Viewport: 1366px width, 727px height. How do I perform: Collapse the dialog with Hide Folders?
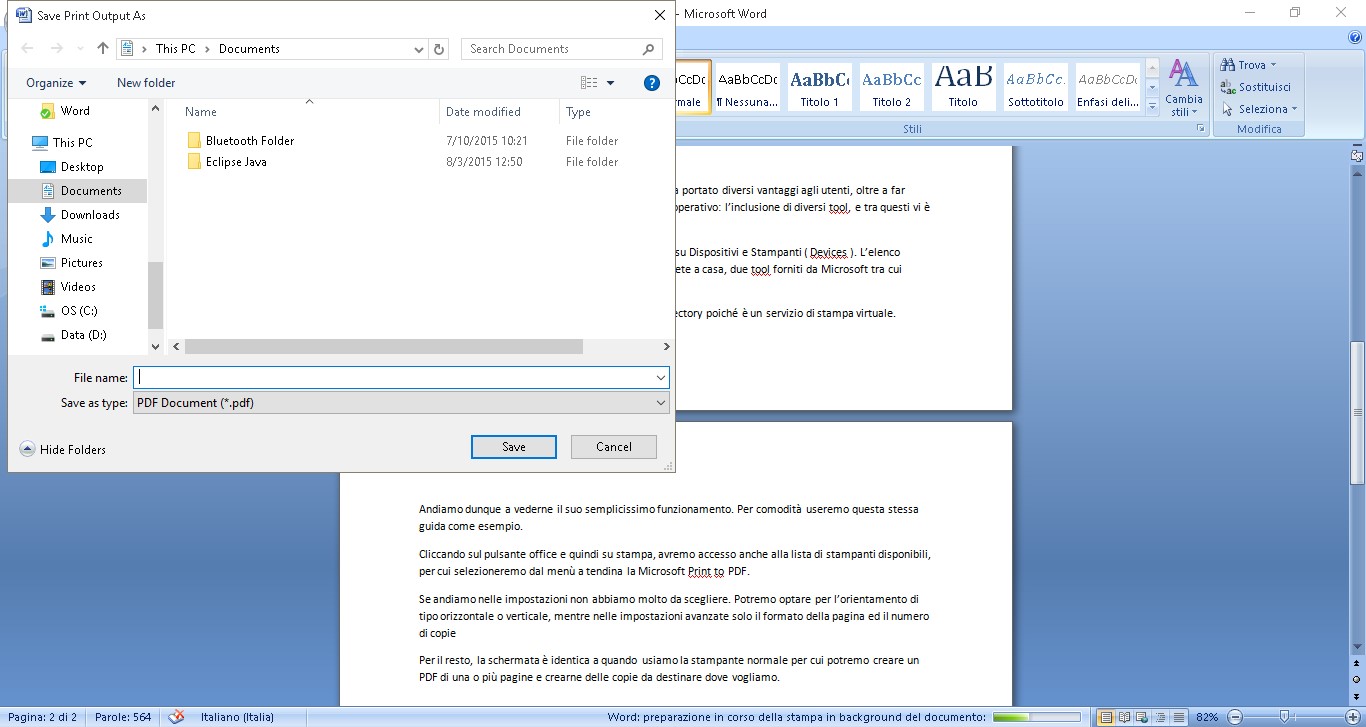coord(63,450)
